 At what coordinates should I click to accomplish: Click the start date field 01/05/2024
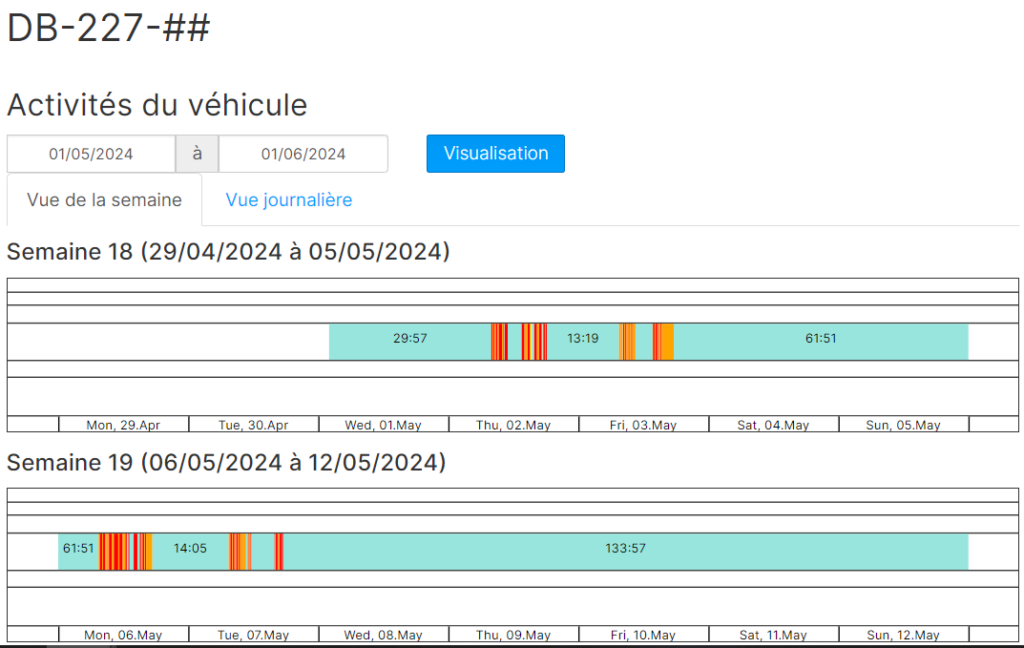coord(91,154)
